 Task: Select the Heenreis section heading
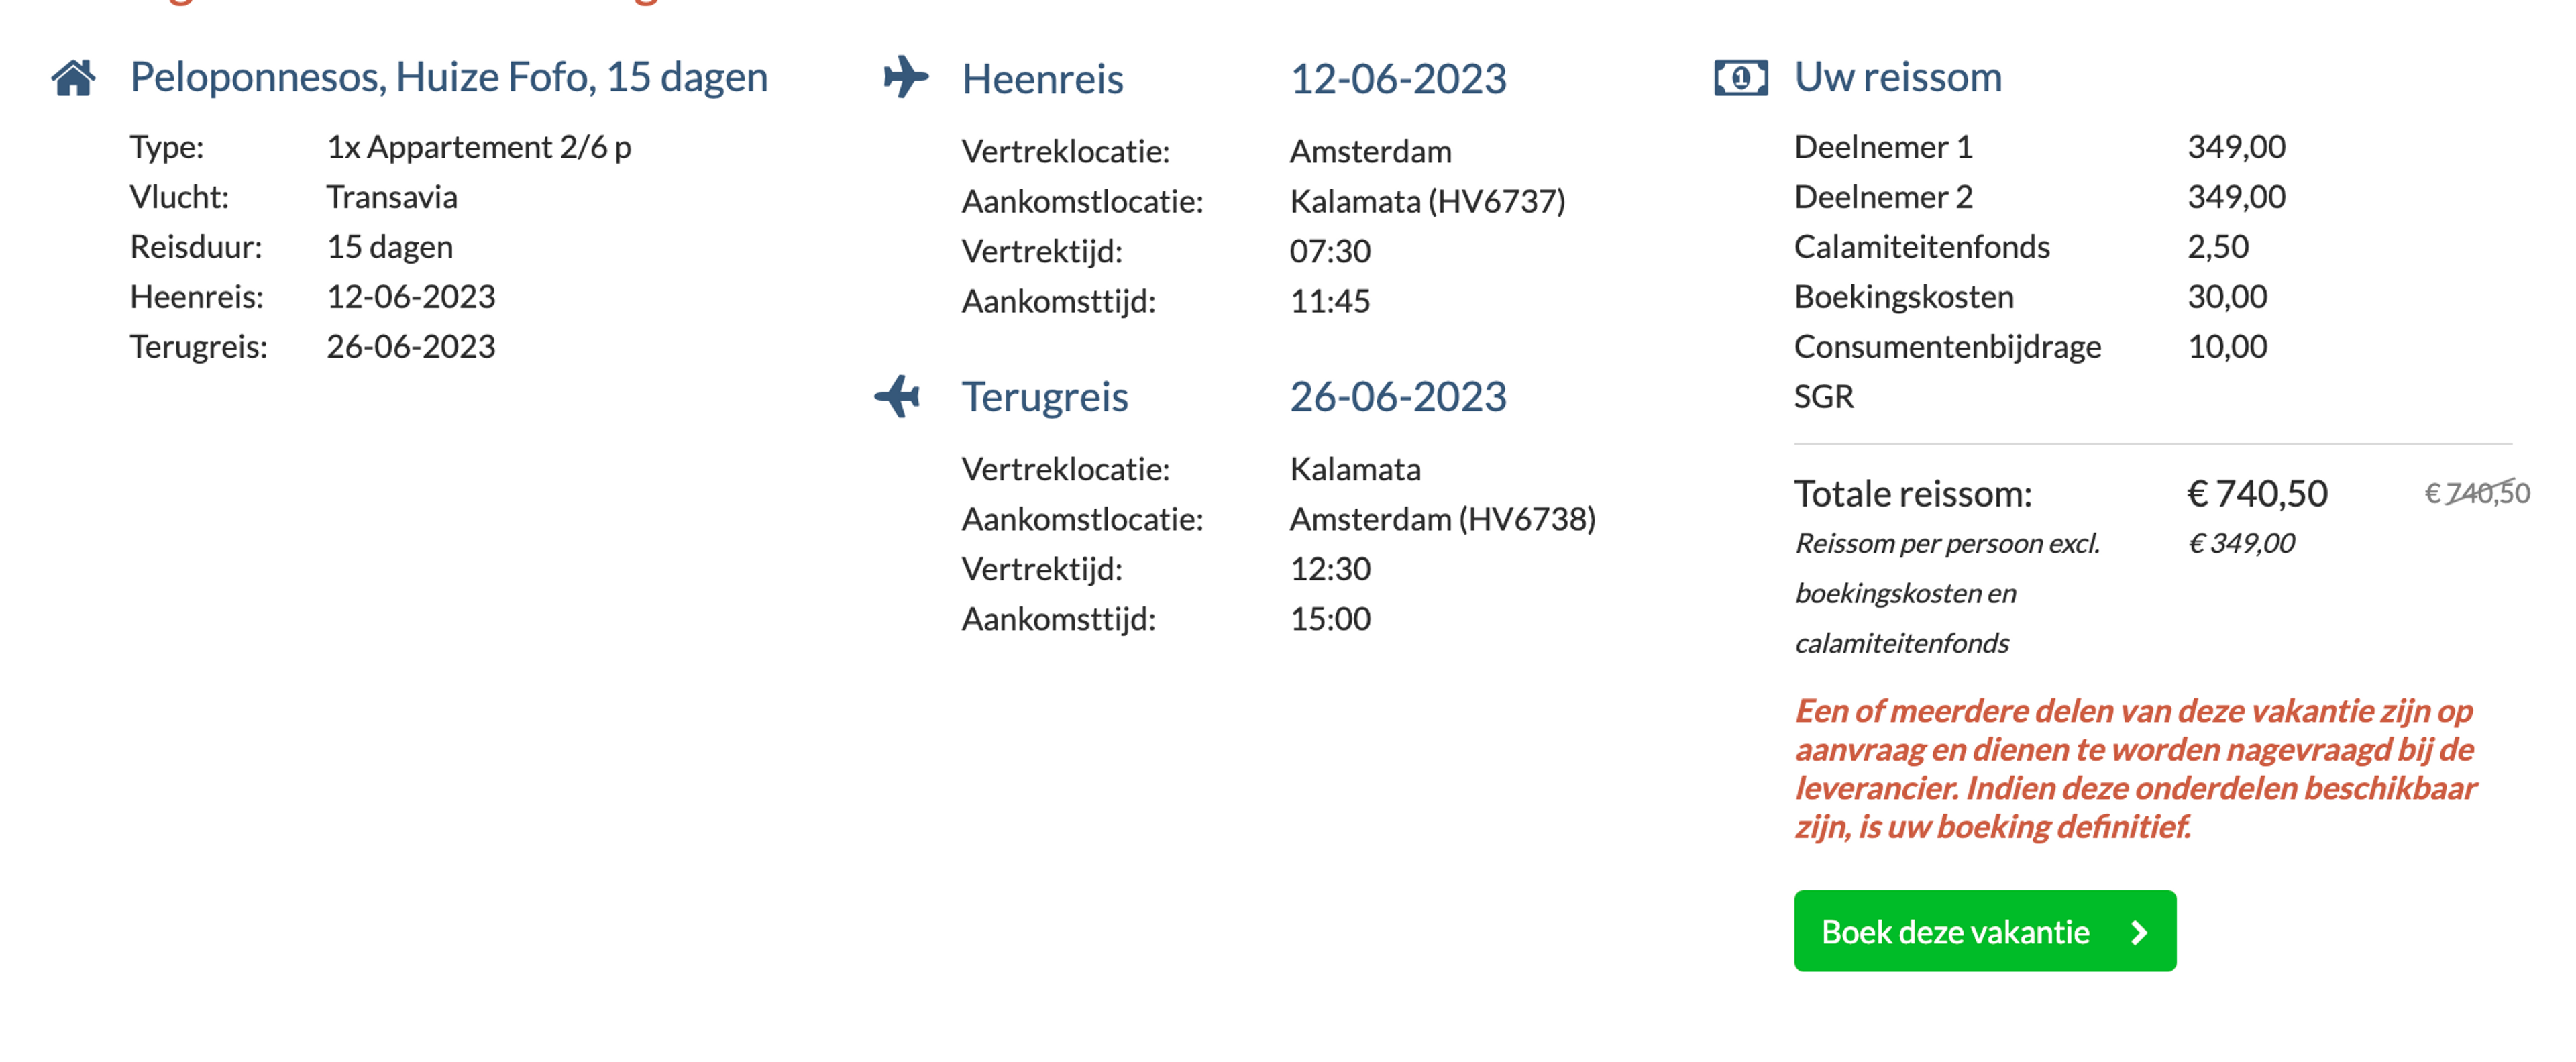[1043, 78]
